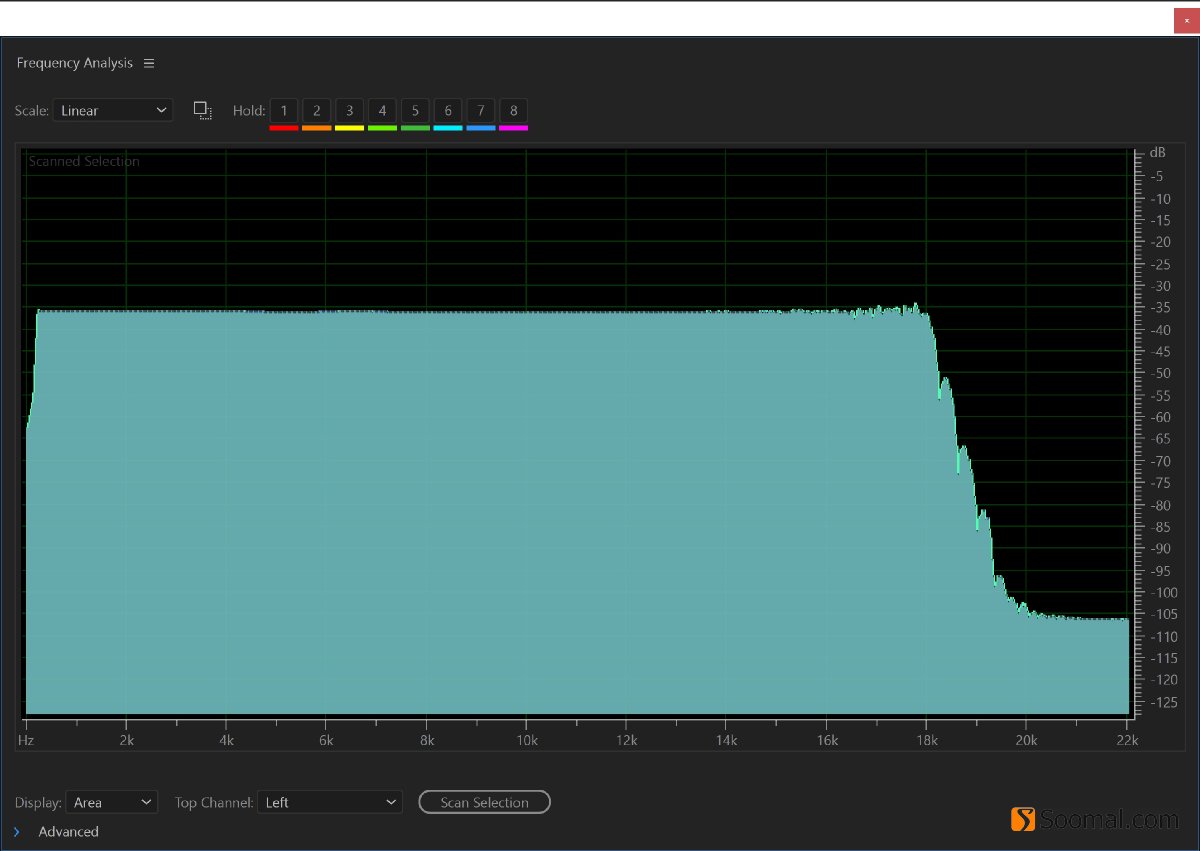Viewport: 1200px width, 851px height.
Task: Click the Hold 2 snapshot icon
Action: 316,110
